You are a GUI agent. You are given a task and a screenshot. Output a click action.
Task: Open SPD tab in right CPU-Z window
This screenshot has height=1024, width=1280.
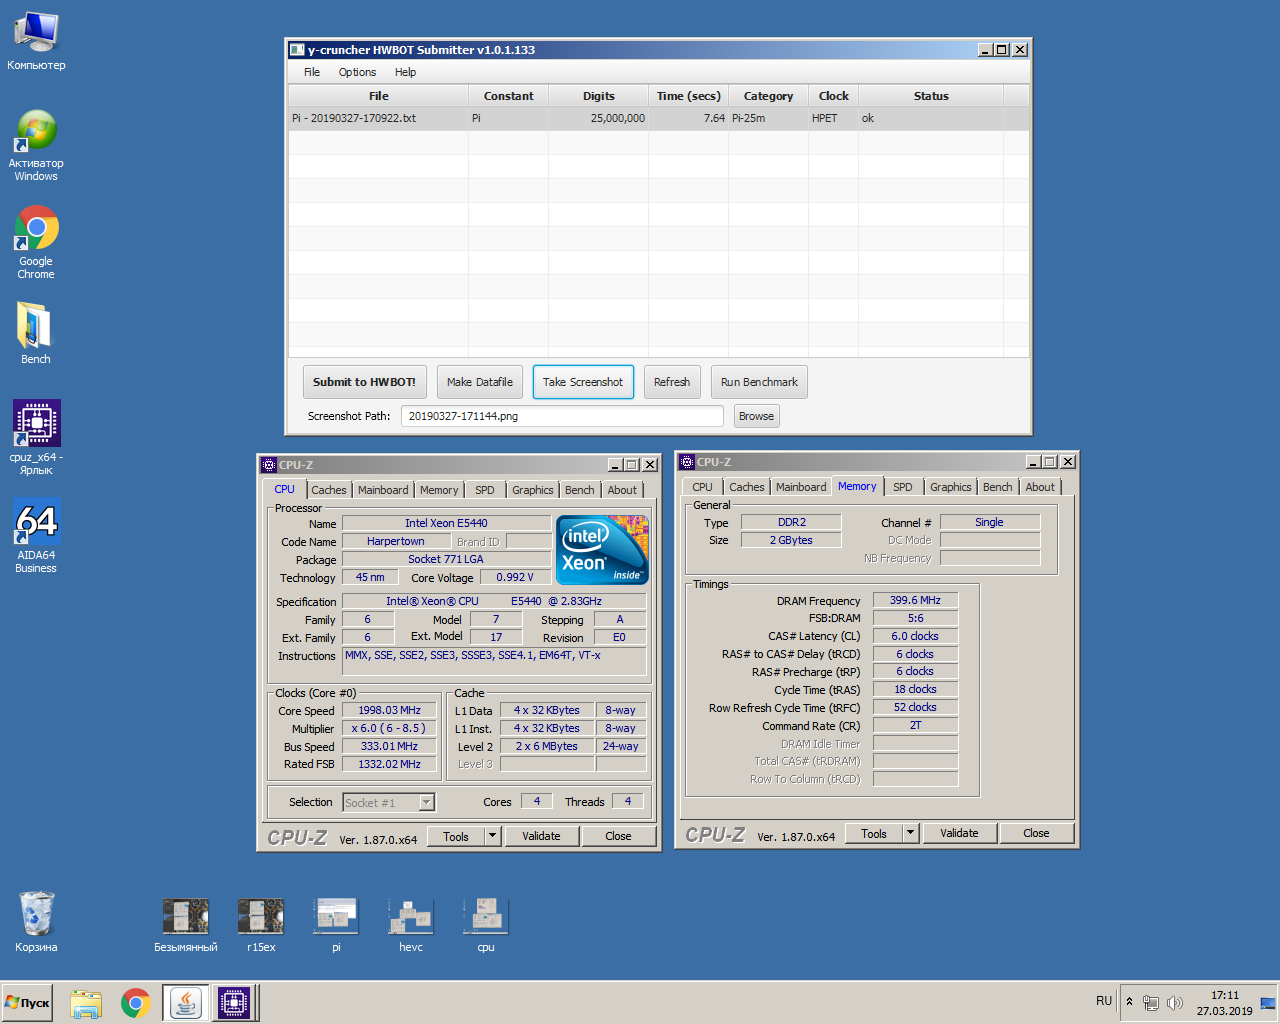(903, 487)
